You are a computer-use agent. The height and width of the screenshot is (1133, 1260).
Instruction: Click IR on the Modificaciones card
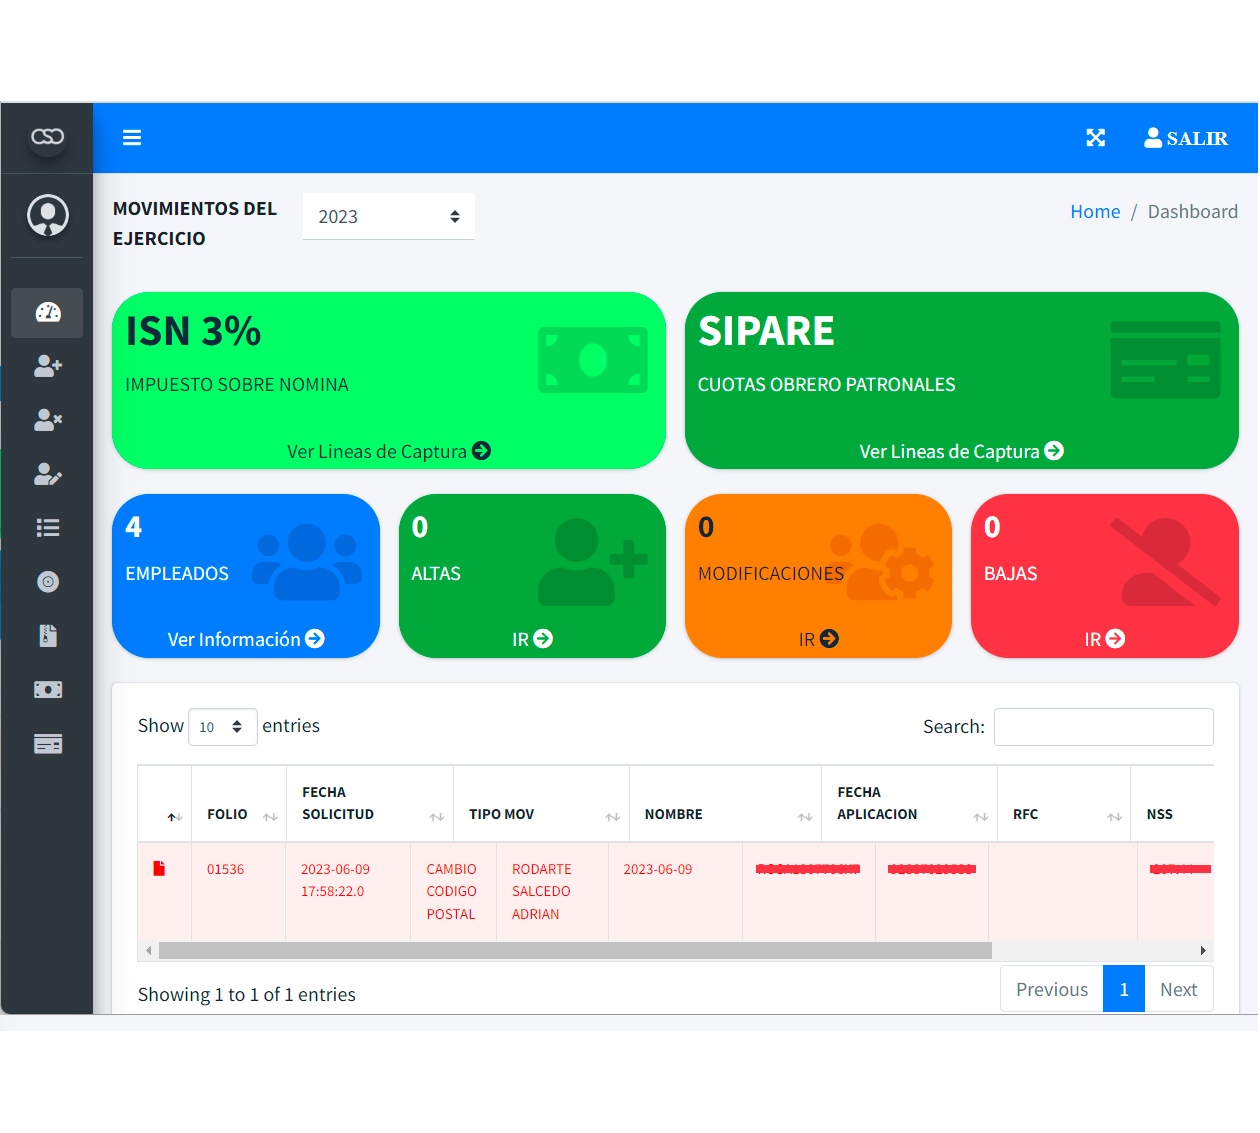[818, 639]
